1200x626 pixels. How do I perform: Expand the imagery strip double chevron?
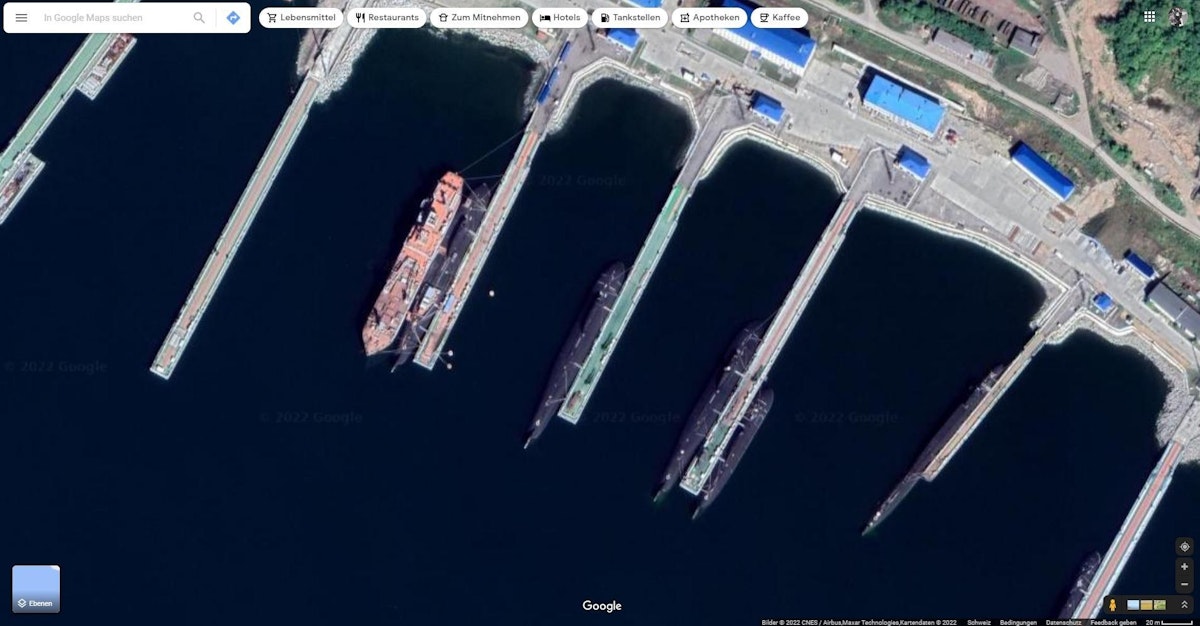pos(1184,605)
